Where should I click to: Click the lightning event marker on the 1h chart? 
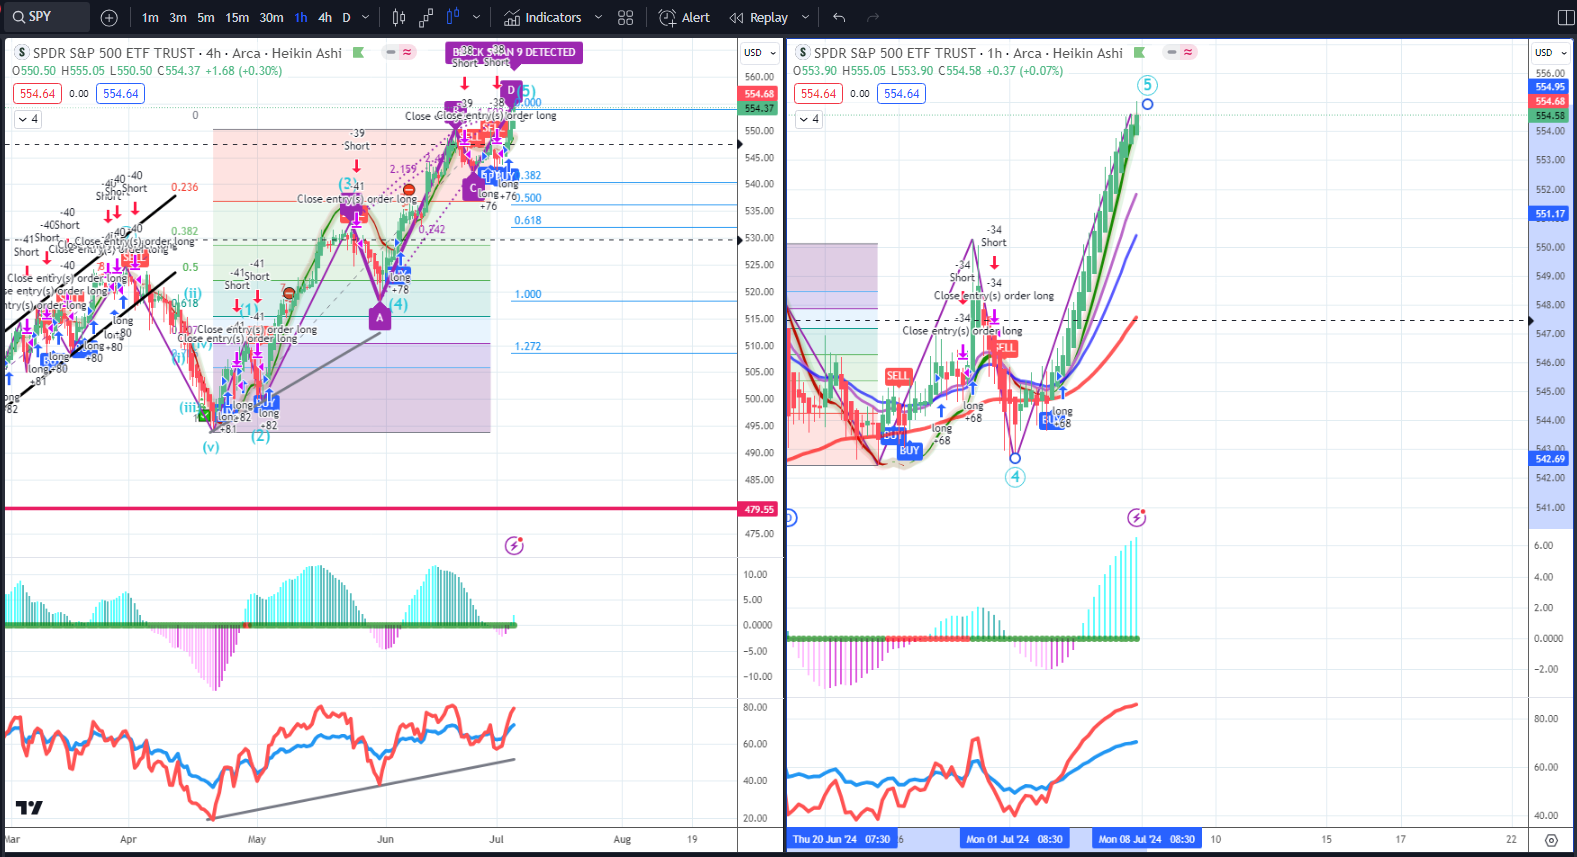[1137, 517]
